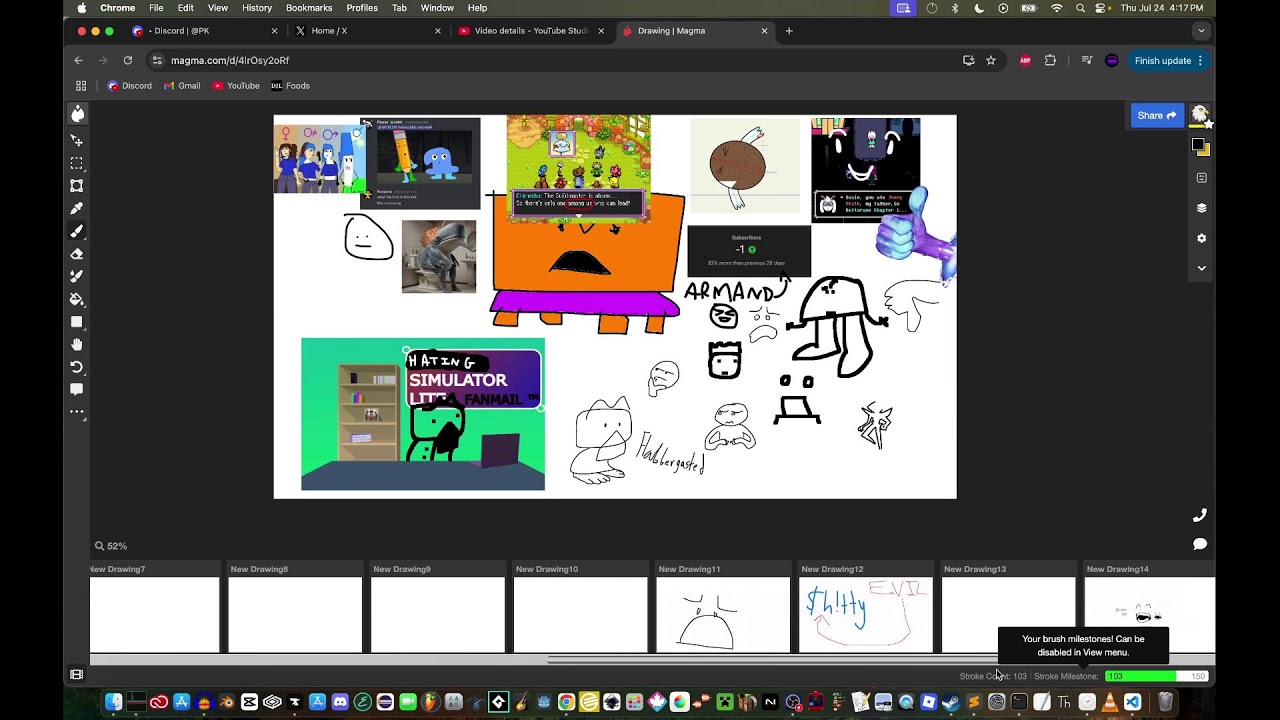Open the Chrome extensions puzzle icon
The image size is (1280, 720).
pyautogui.click(x=1050, y=60)
